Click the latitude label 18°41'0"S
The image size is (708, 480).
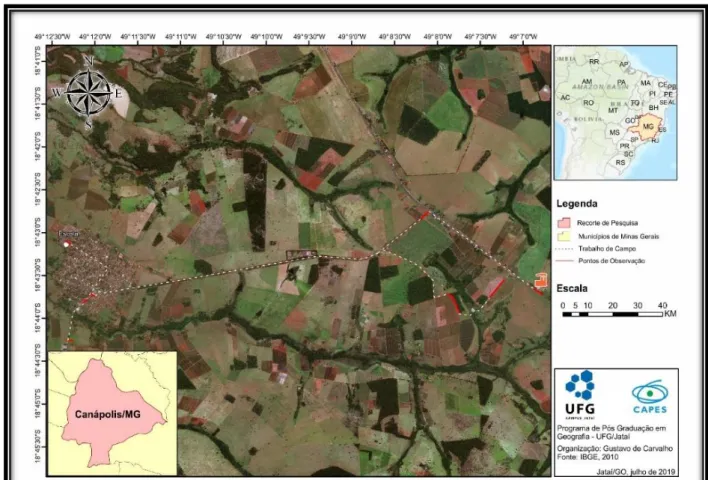click(x=38, y=61)
